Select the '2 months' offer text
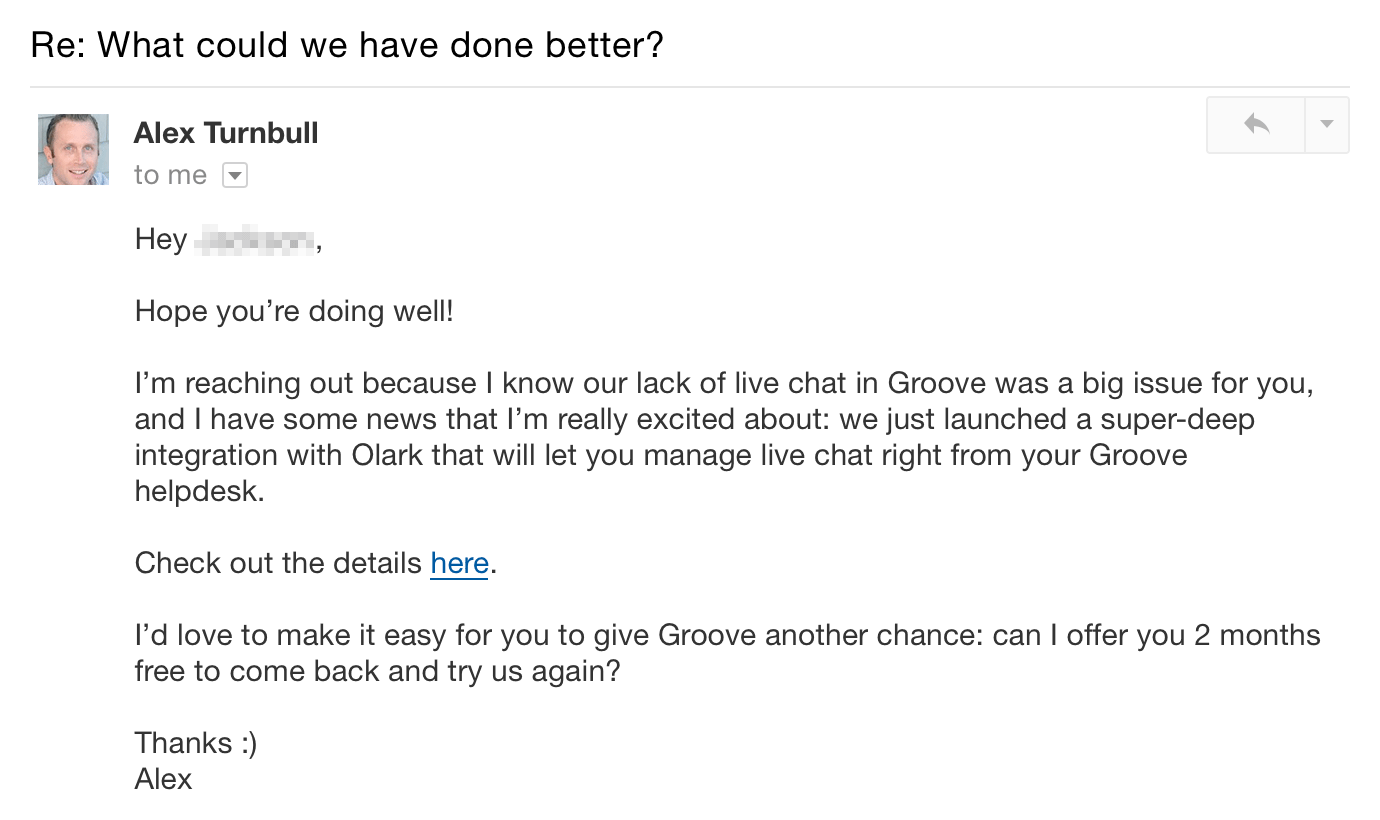Image resolution: width=1380 pixels, height=820 pixels. point(1258,636)
